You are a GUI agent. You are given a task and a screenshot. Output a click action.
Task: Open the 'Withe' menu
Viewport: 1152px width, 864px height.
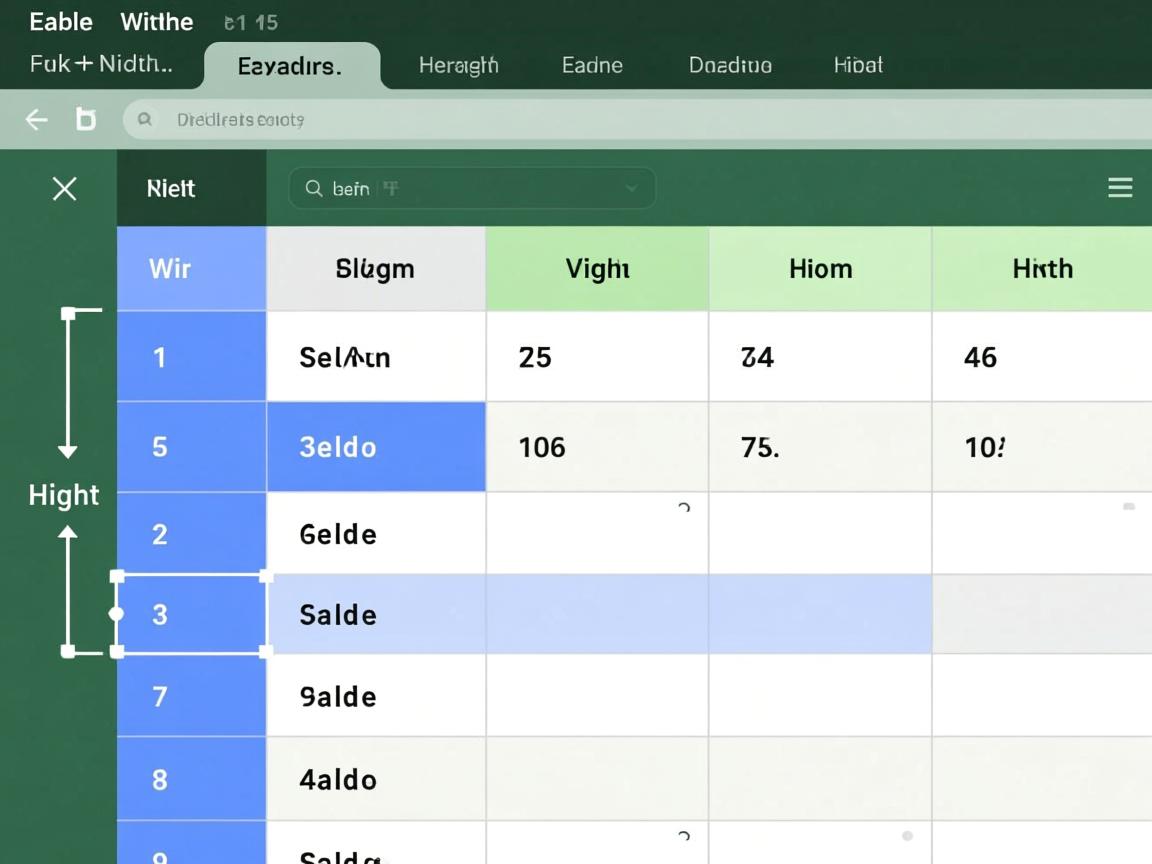[157, 22]
